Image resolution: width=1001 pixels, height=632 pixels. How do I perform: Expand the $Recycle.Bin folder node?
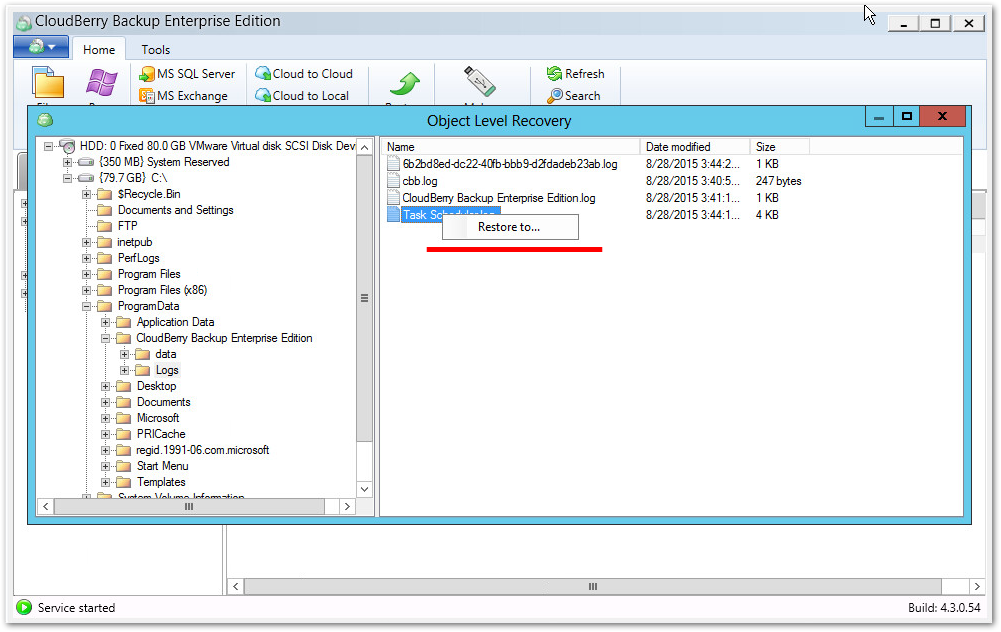click(86, 194)
